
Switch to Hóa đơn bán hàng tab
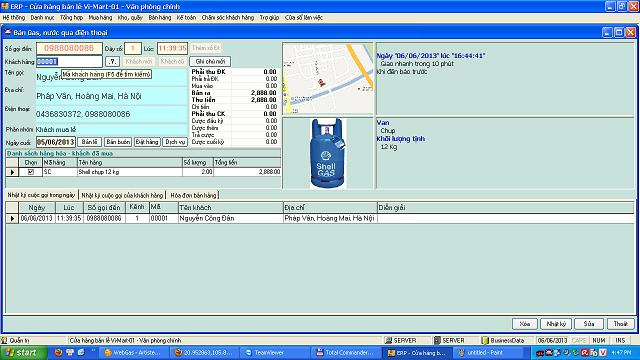pos(193,196)
